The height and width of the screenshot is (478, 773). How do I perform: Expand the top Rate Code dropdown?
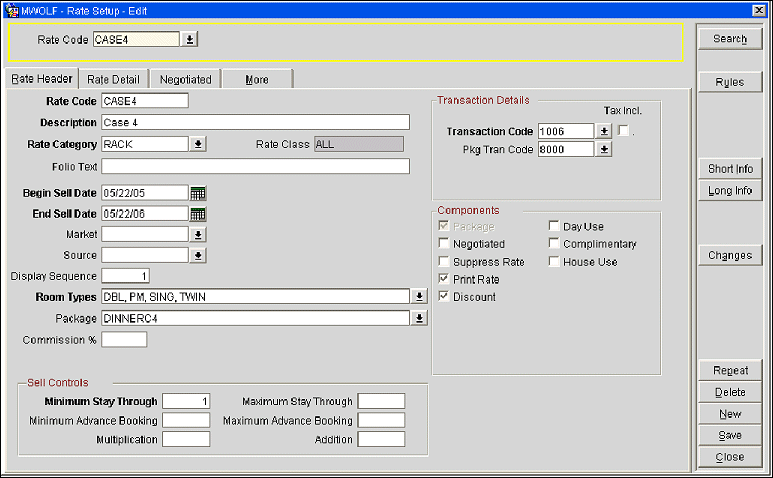(190, 40)
